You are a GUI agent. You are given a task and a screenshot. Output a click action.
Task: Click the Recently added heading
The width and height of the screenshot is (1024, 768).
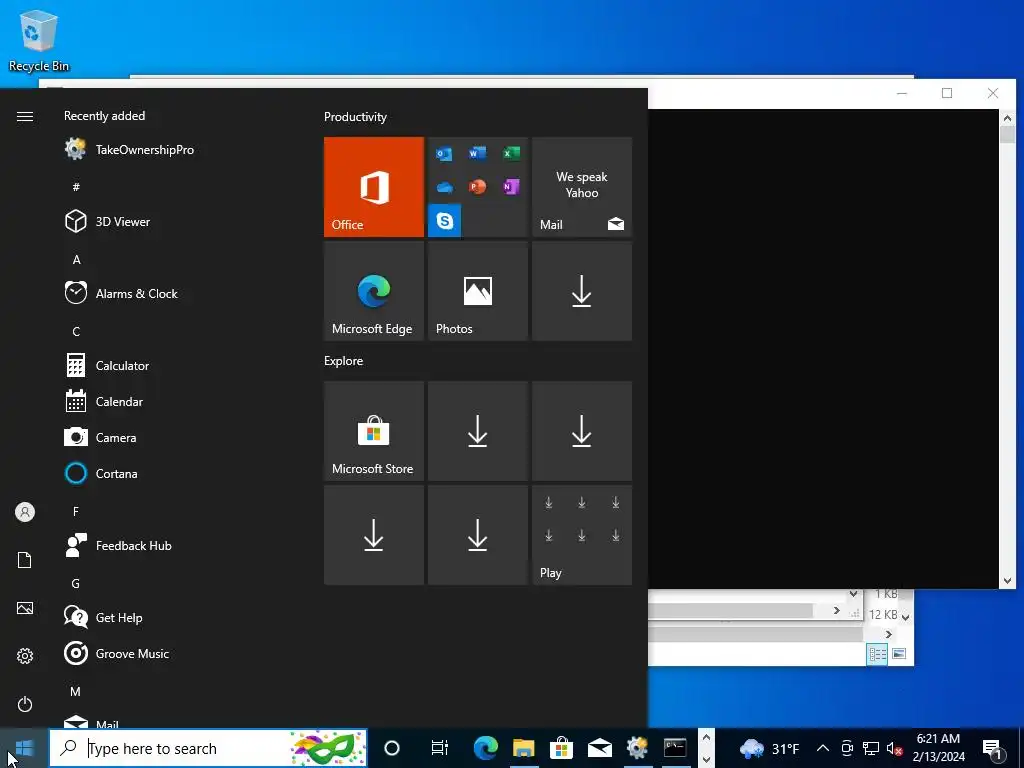104,116
